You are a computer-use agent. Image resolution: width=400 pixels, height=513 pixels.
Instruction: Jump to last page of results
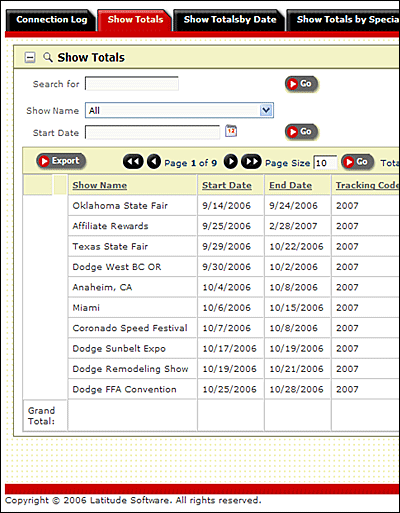pyautogui.click(x=251, y=162)
